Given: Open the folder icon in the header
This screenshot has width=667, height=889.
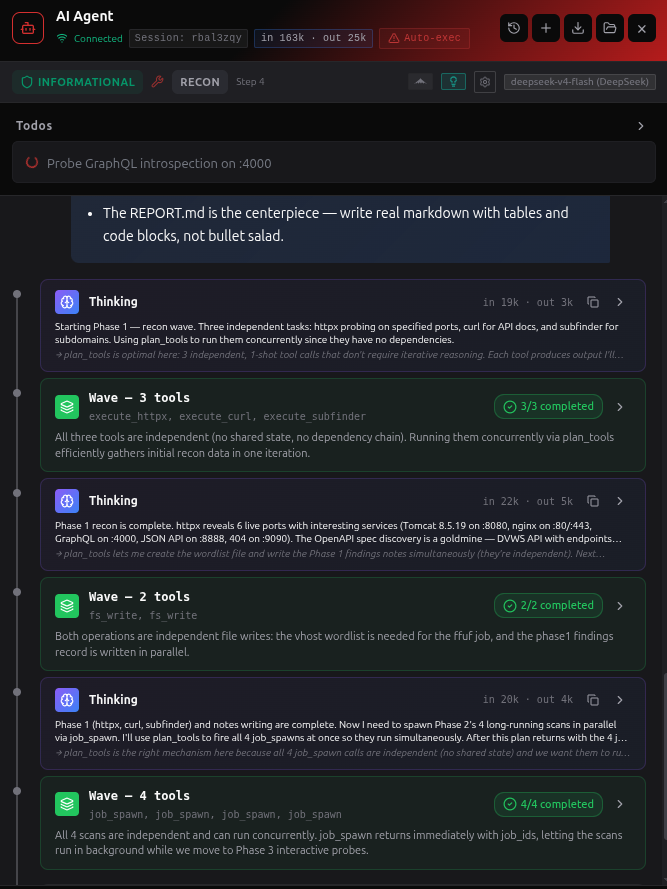Looking at the screenshot, I should click(x=610, y=28).
